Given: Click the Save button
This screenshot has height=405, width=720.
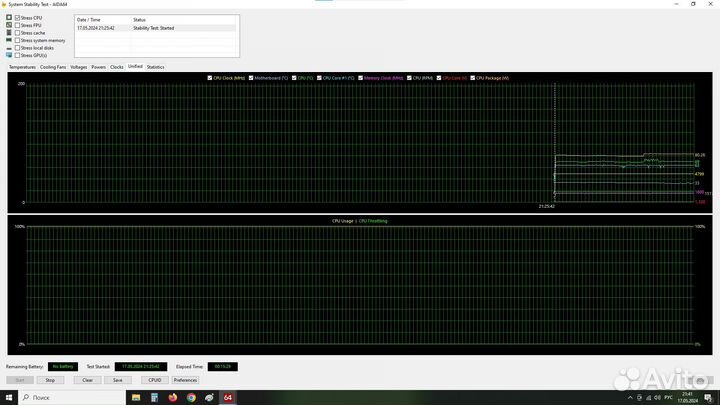Looking at the screenshot, I should (118, 380).
